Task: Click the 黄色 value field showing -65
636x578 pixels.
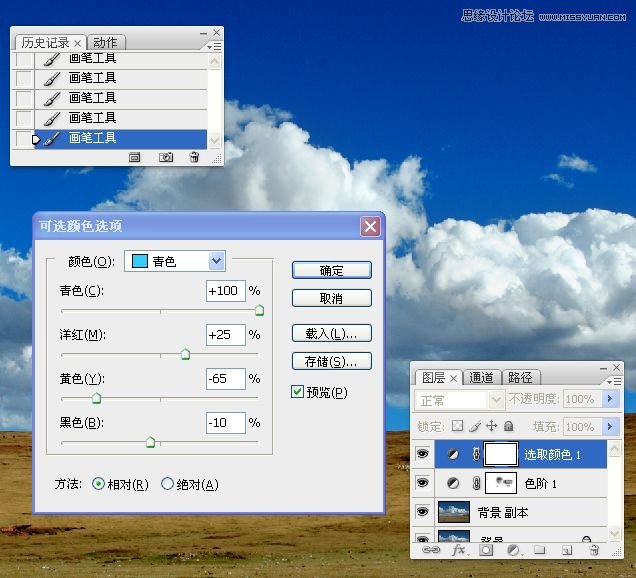Action: [x=226, y=379]
